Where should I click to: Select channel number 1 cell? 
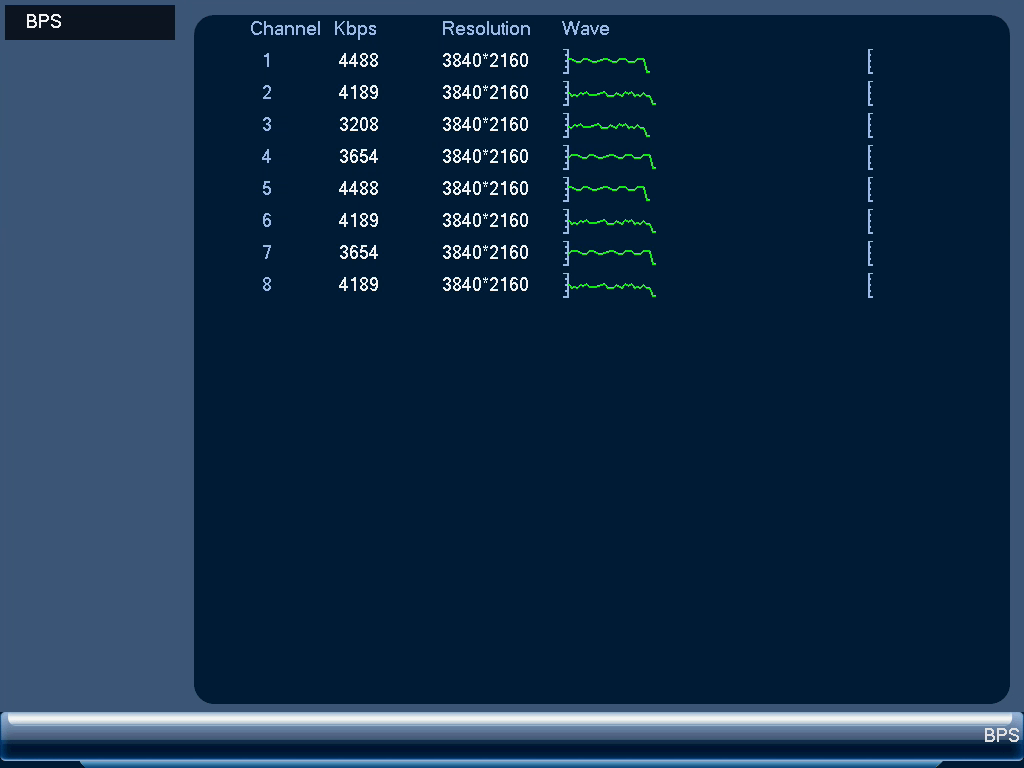coord(266,61)
